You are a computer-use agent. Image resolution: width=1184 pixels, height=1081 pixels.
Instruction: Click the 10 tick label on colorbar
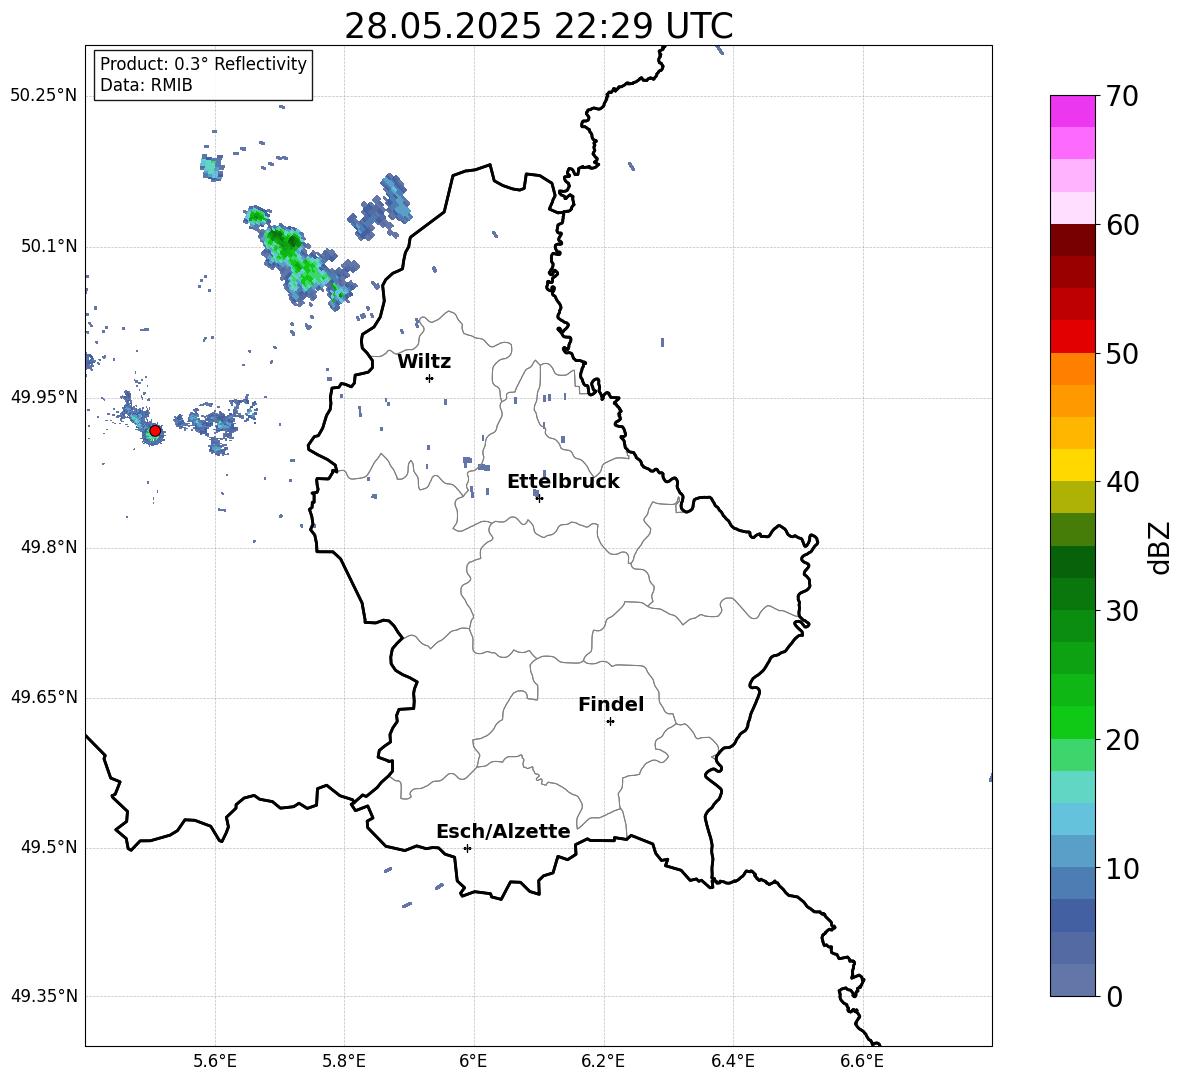[1122, 868]
